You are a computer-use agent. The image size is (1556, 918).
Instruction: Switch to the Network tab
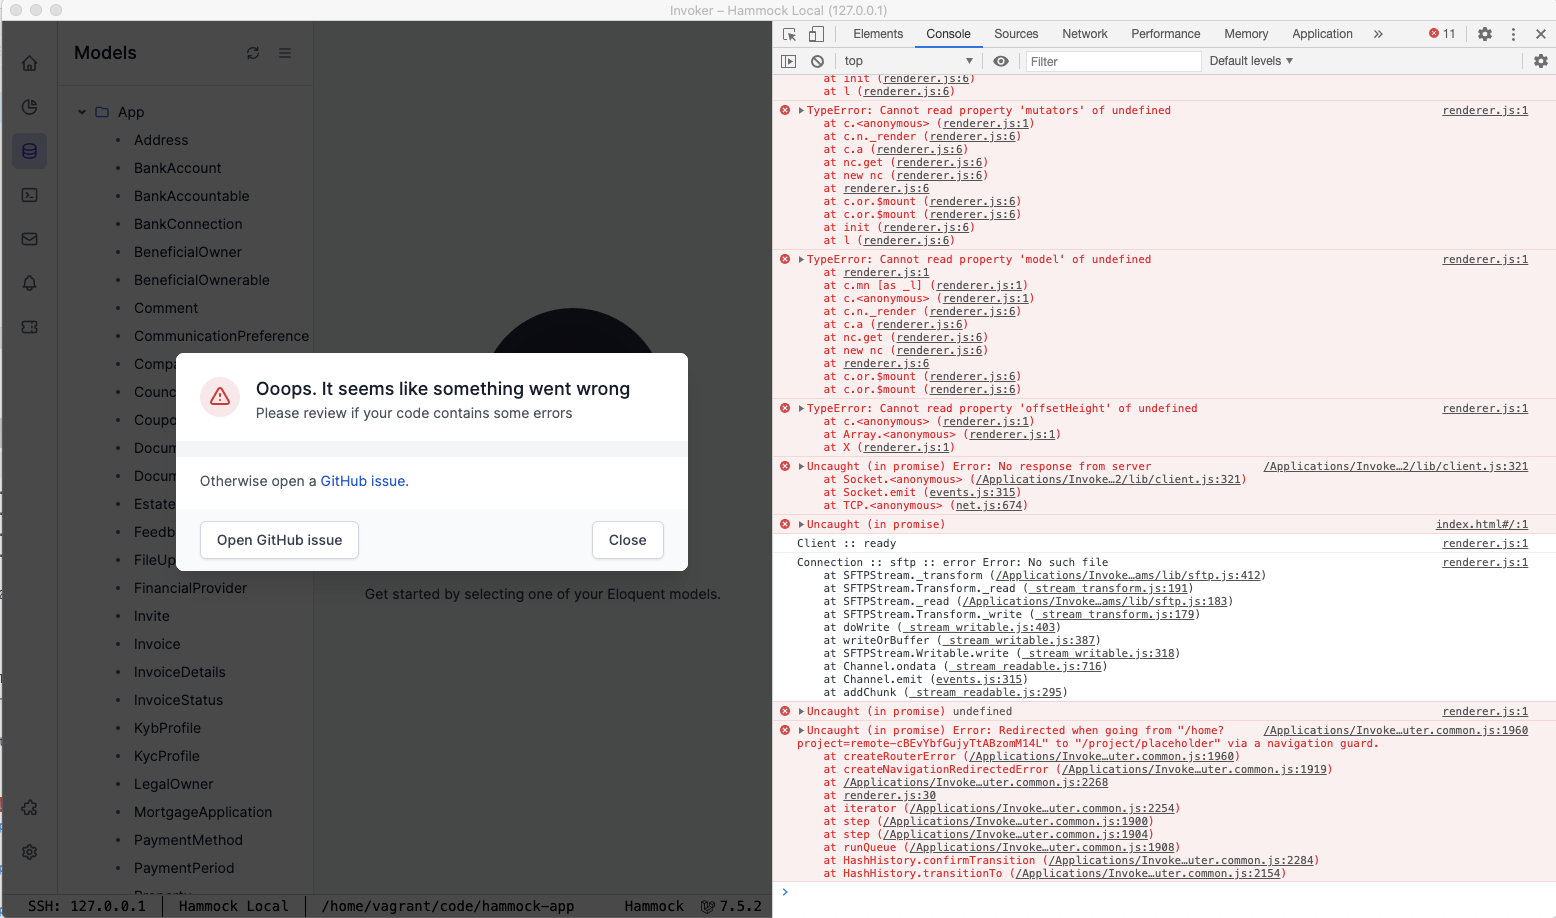(1085, 33)
